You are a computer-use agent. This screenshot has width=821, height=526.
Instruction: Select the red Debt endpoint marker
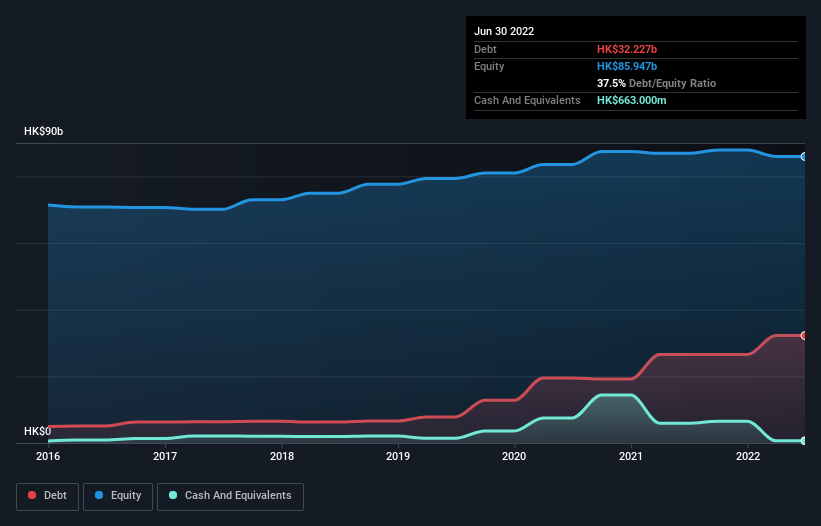point(804,335)
